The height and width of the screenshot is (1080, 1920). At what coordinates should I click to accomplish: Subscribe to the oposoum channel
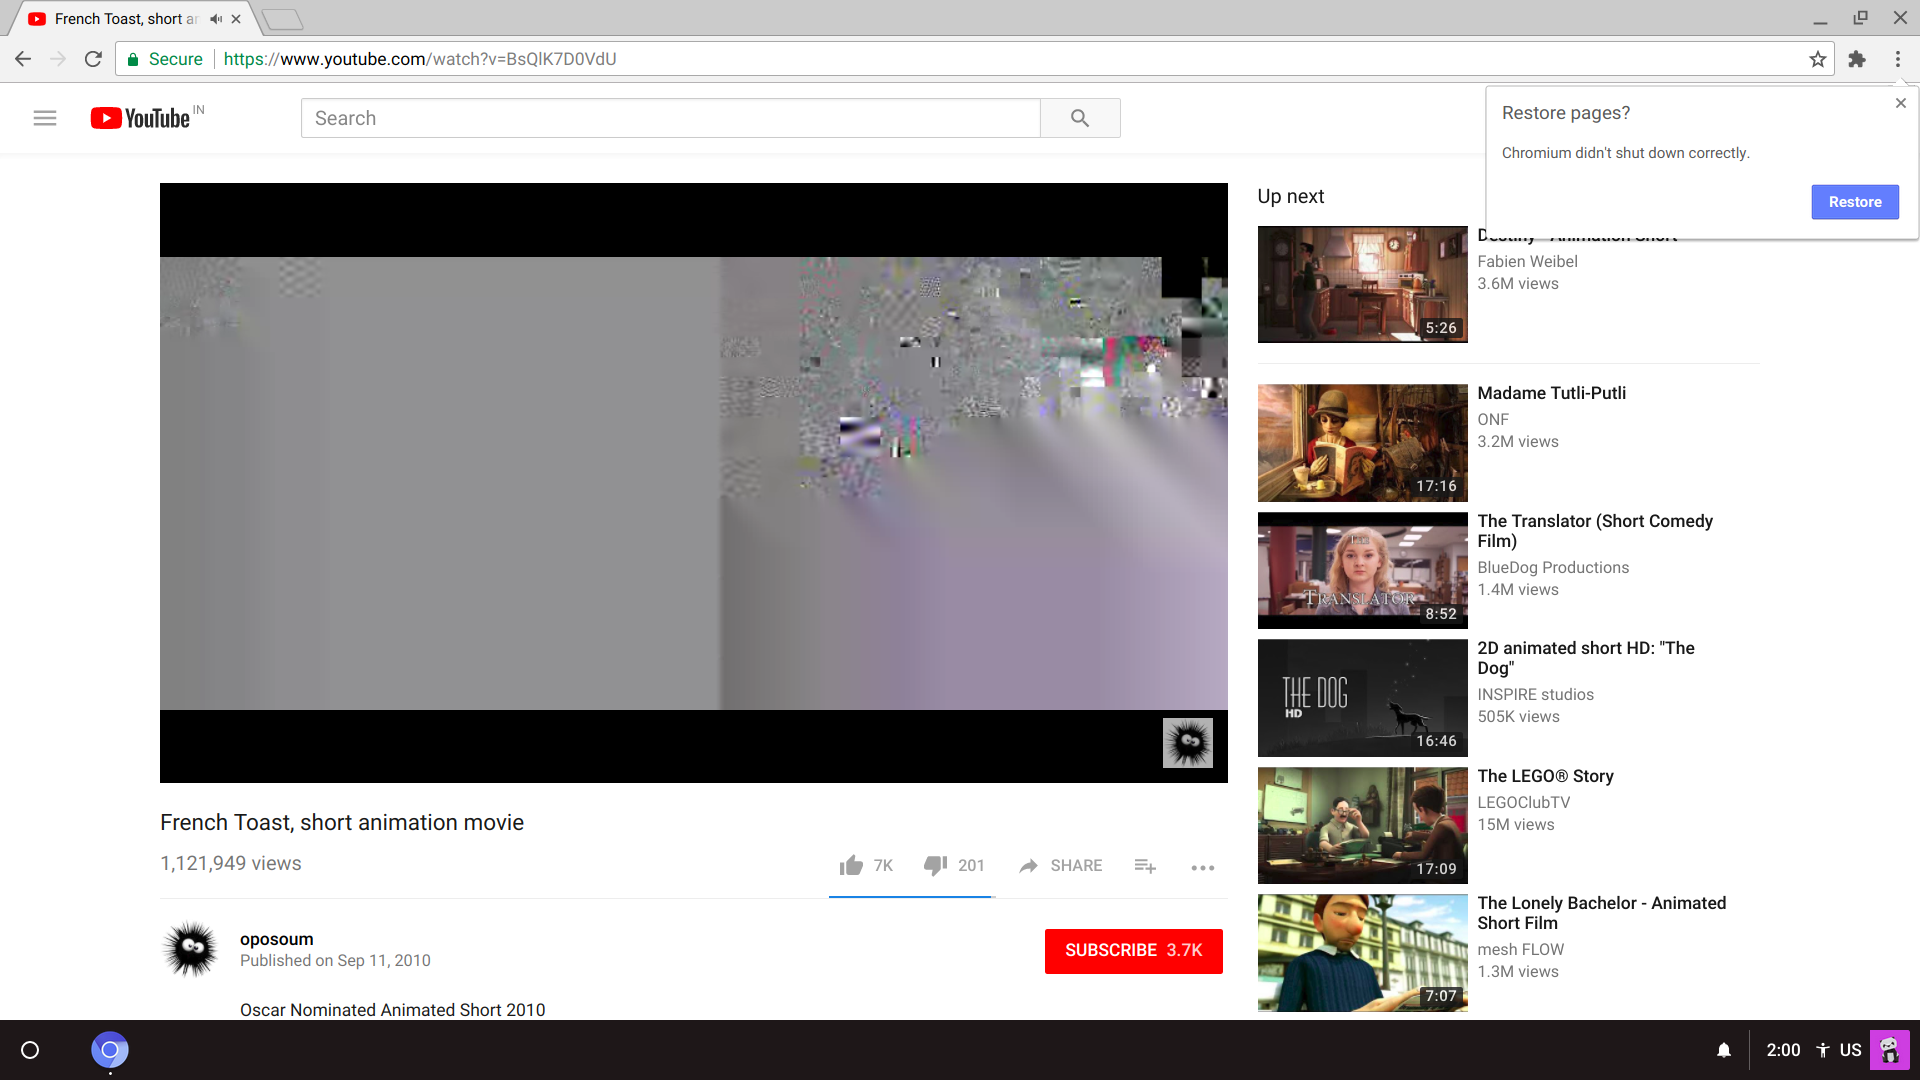click(1133, 950)
